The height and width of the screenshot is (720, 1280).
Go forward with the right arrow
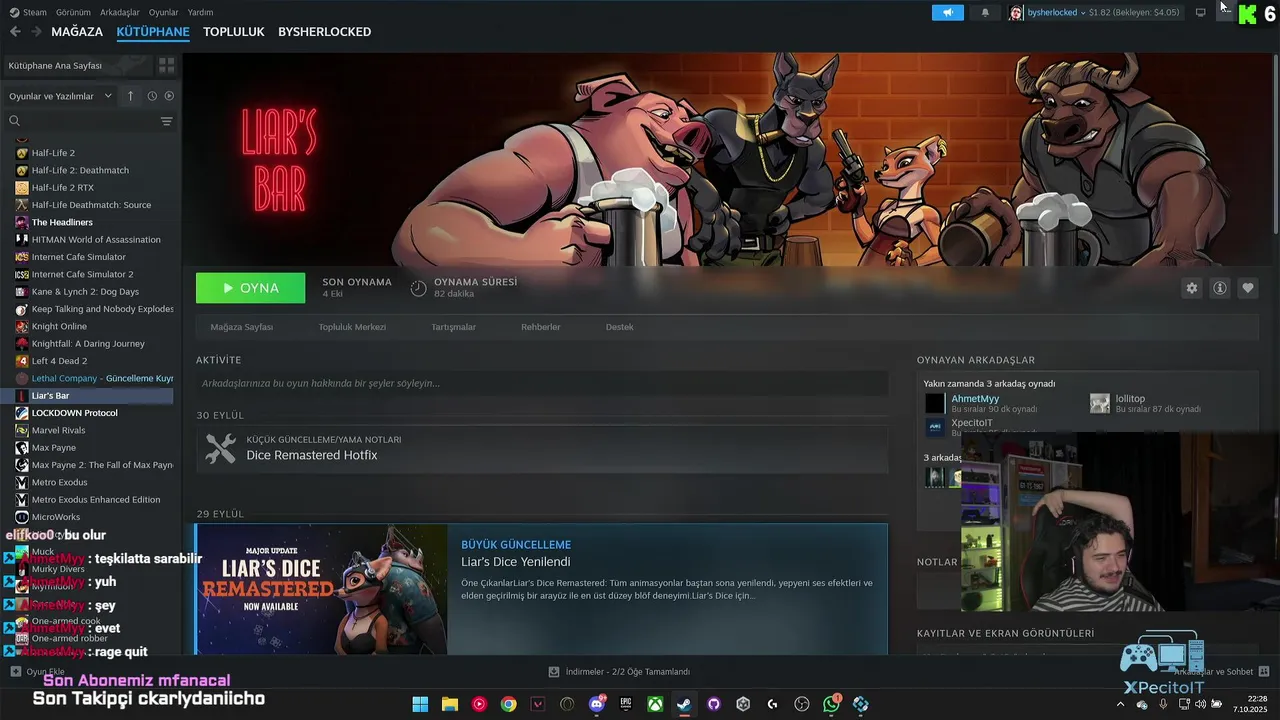pyautogui.click(x=36, y=32)
